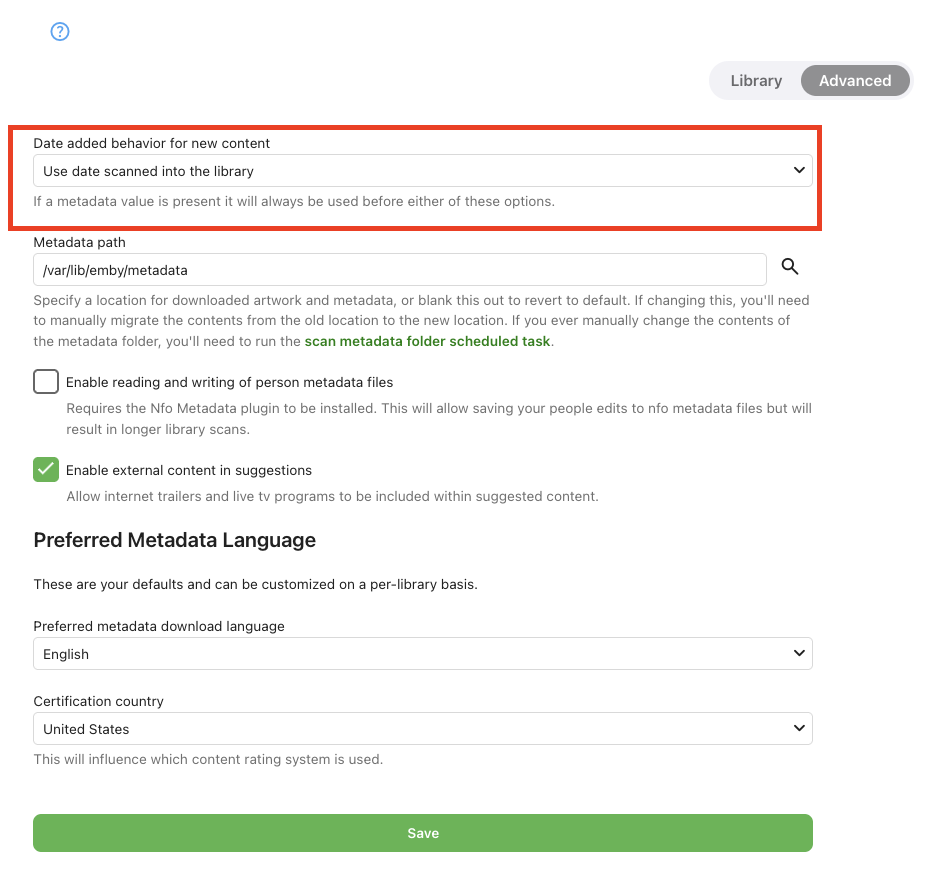Uncheck Enable external content in suggestions
Image resolution: width=925 pixels, height=883 pixels.
tap(46, 470)
